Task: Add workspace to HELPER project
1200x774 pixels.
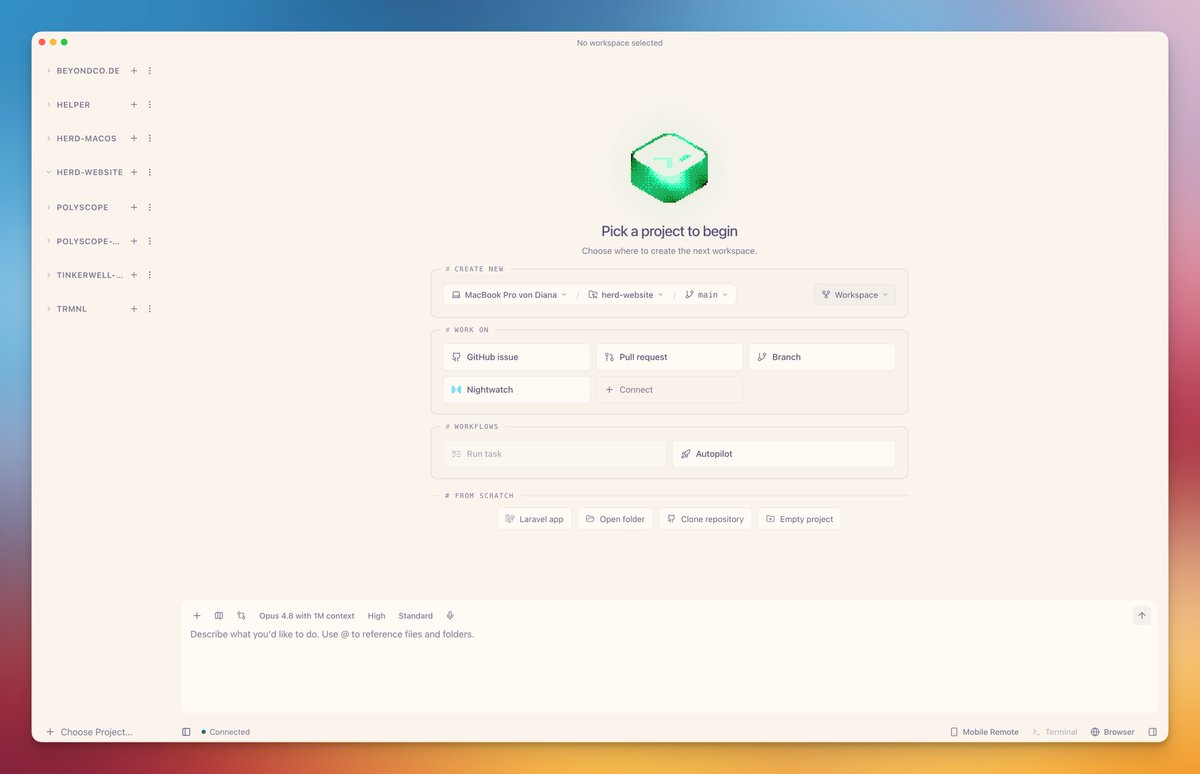Action: coord(134,105)
